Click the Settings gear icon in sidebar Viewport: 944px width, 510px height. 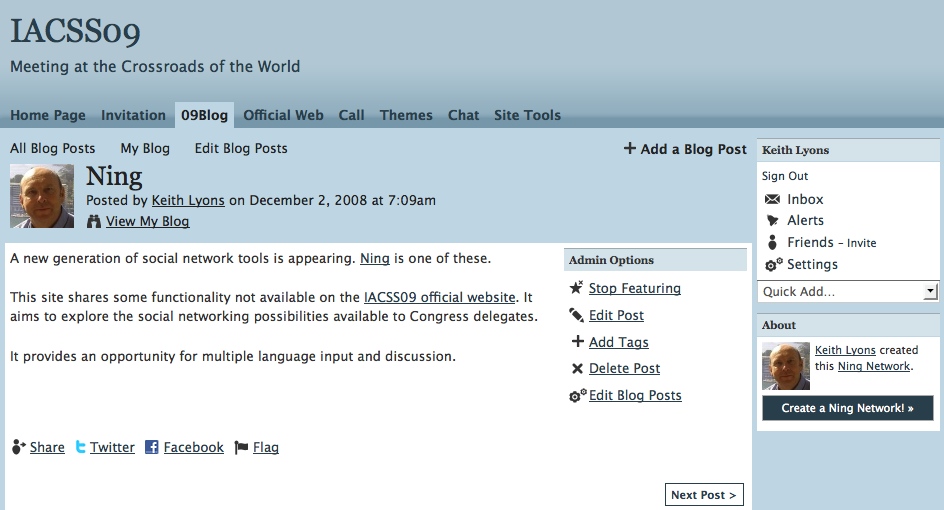pyautogui.click(x=774, y=264)
